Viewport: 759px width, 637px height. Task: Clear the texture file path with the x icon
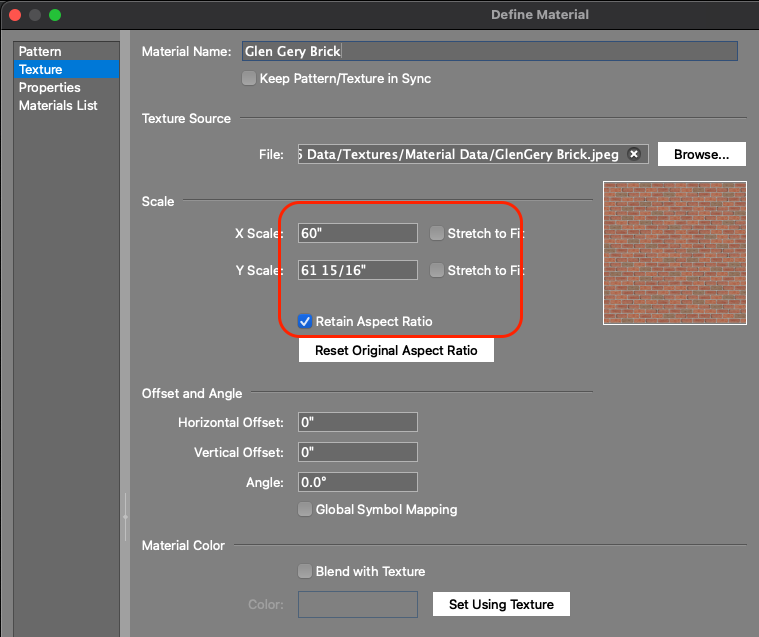[634, 154]
